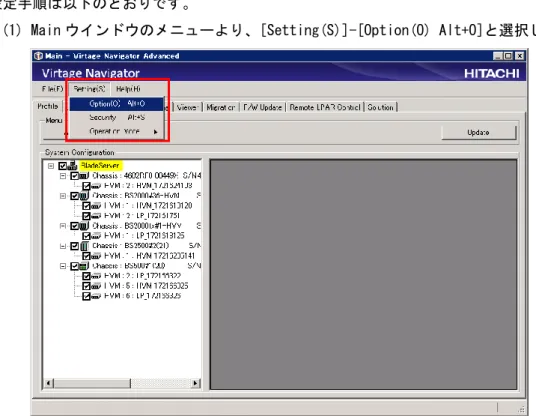Click blade icon of HVM : 5 row

[x=96, y=286]
